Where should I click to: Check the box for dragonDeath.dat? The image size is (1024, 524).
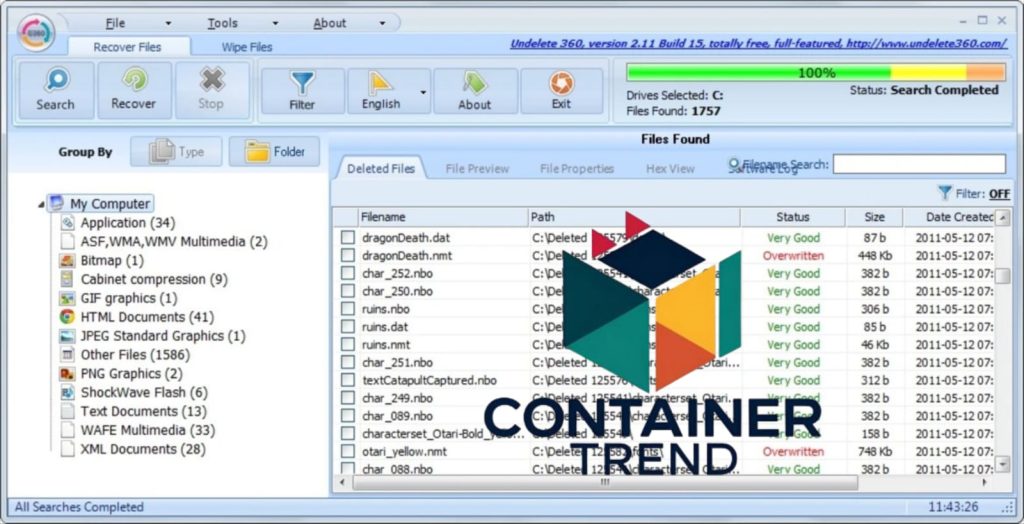coord(348,238)
